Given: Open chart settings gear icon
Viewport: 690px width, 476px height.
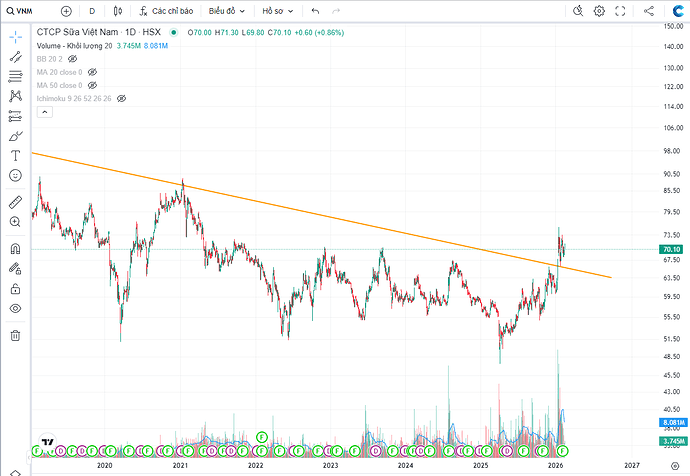Looking at the screenshot, I should [599, 11].
